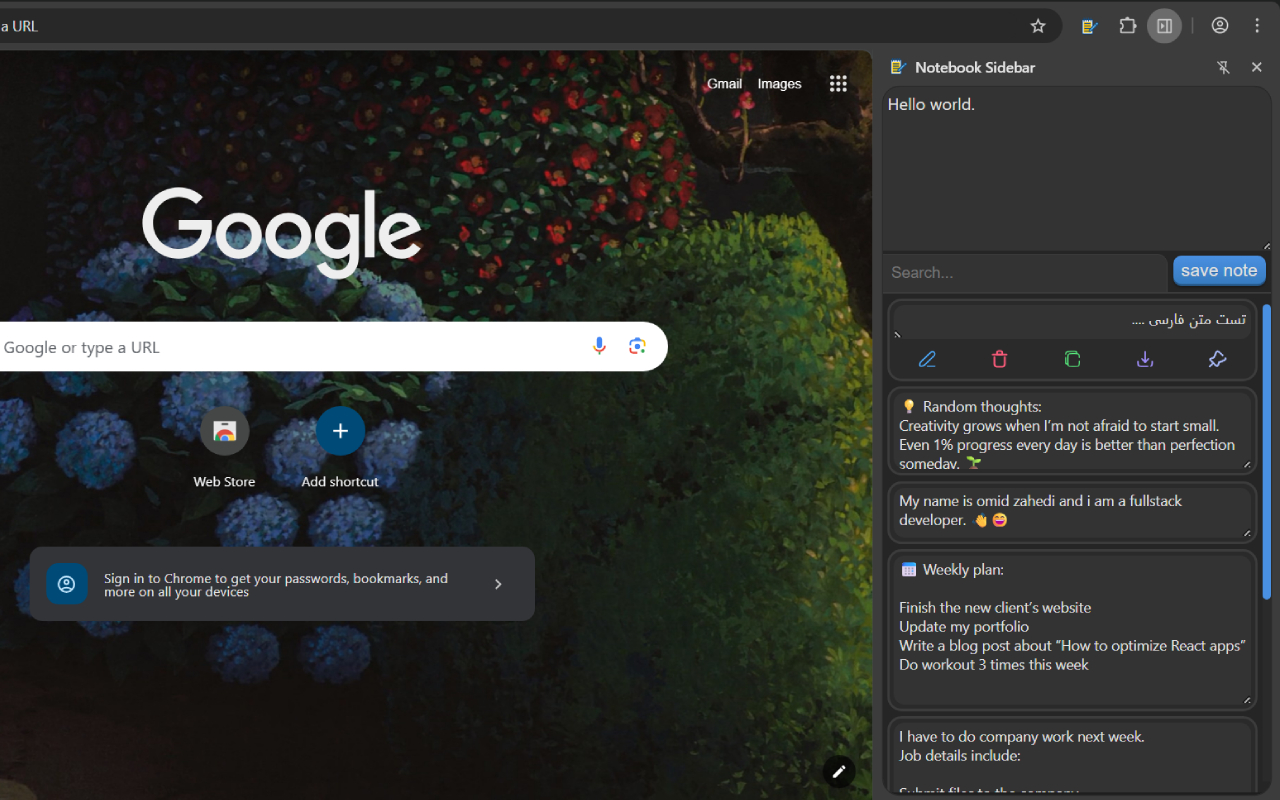Screen dimensions: 1280x800
Task: Open the Chrome profile avatar menu
Action: click(1220, 26)
